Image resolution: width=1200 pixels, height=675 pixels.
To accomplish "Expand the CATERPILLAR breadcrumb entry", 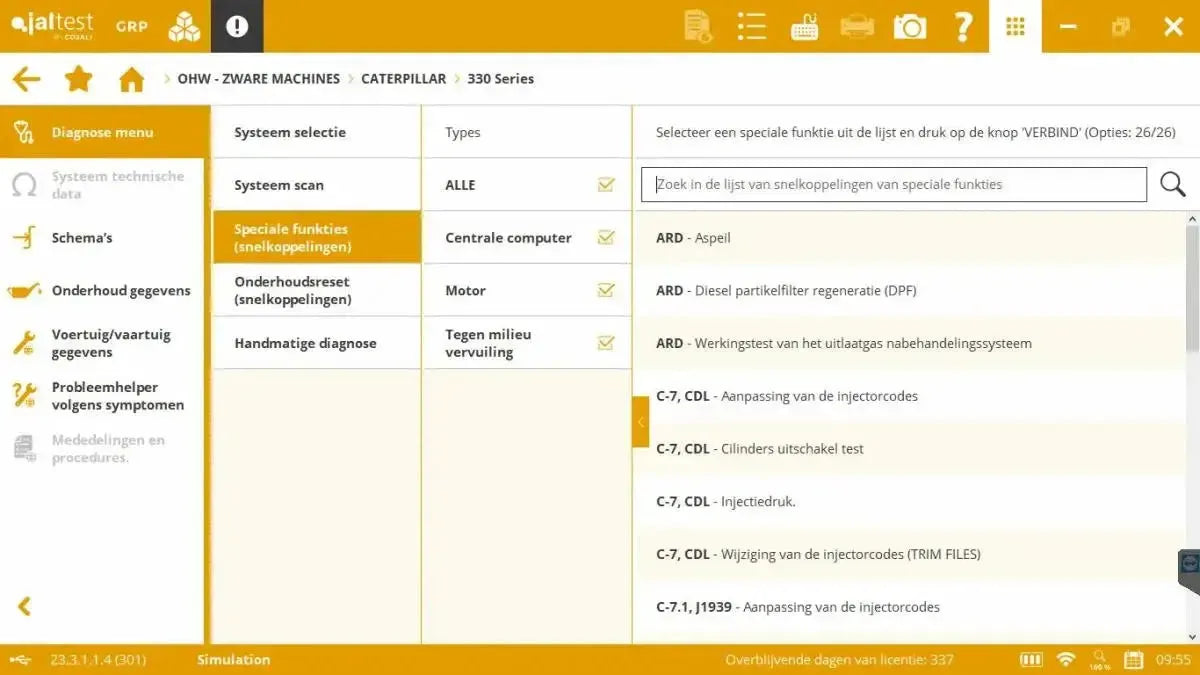I will (404, 78).
